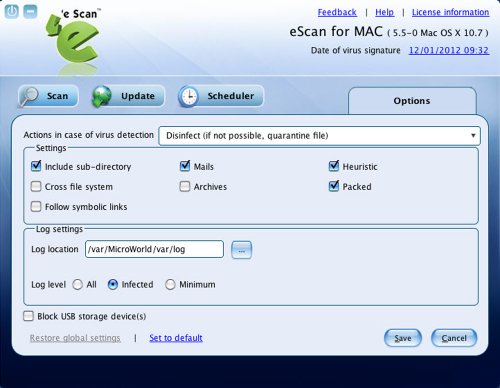500x388 pixels.
Task: Click the browse button next to Log location
Action: coord(242,250)
